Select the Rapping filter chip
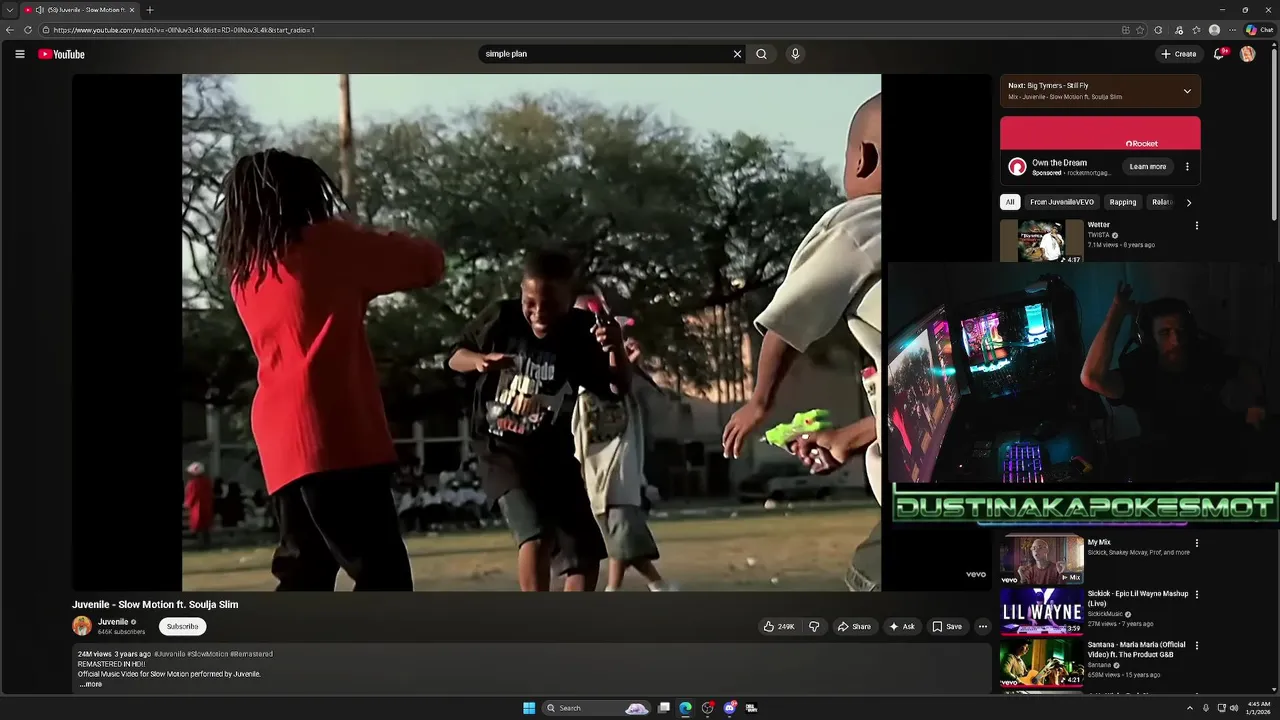Image resolution: width=1280 pixels, height=720 pixels. click(x=1123, y=202)
